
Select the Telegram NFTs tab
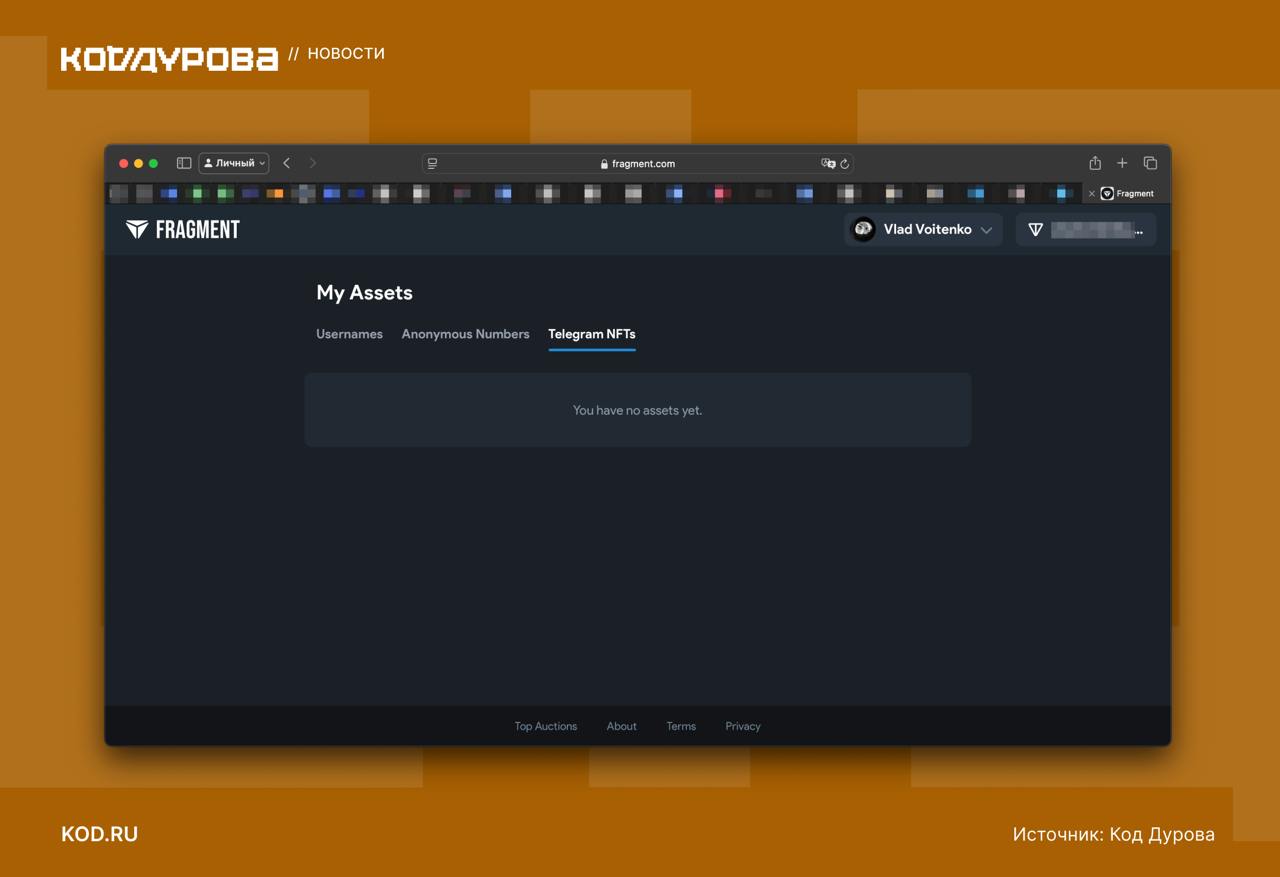tap(592, 334)
